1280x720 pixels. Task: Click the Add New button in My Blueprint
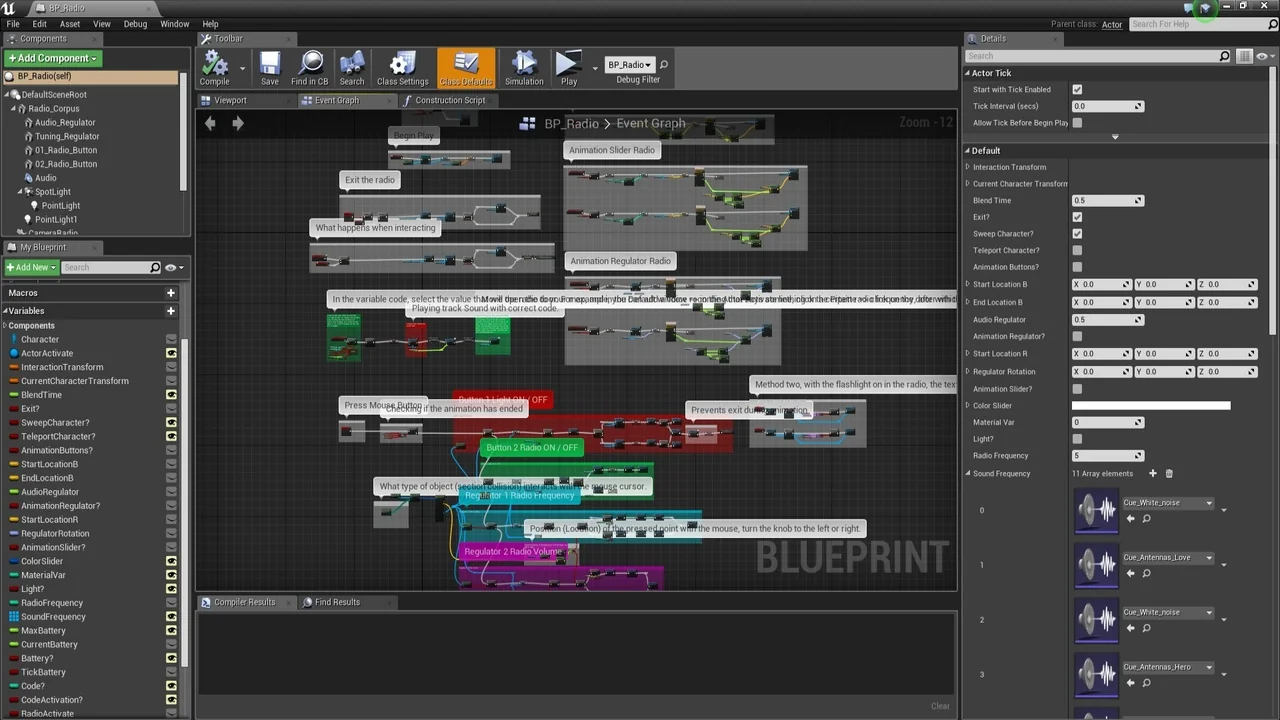[x=30, y=267]
